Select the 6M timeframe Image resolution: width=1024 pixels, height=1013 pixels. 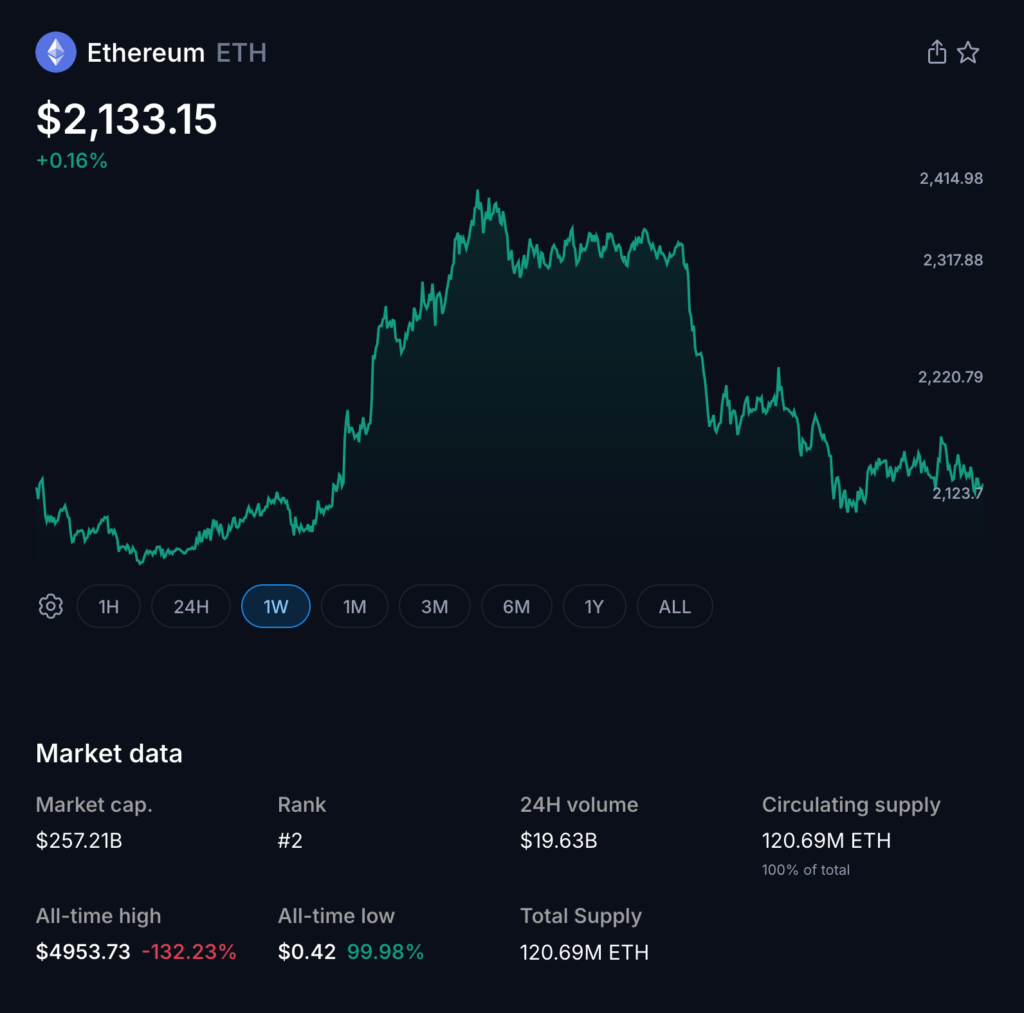tap(516, 606)
